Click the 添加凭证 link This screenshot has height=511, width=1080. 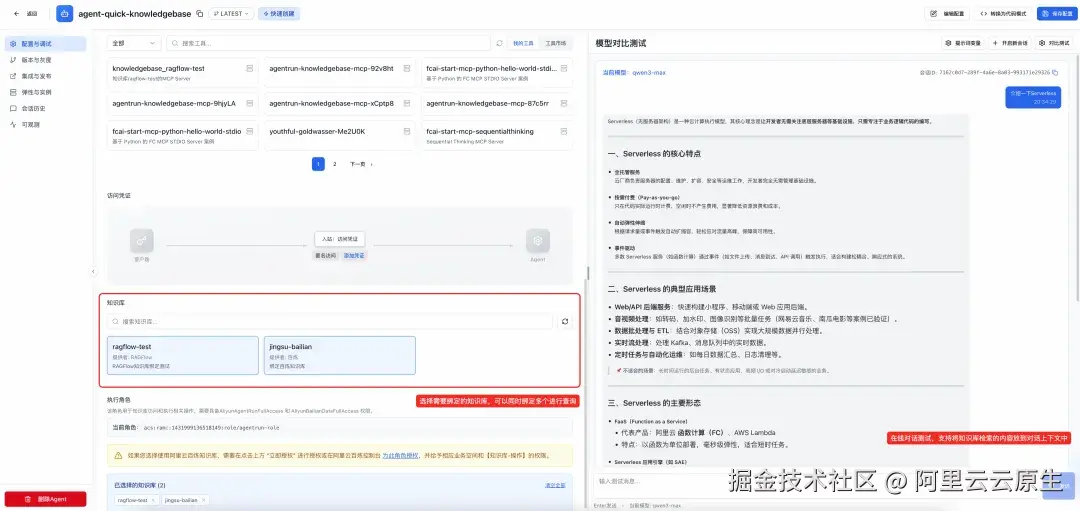click(x=354, y=255)
